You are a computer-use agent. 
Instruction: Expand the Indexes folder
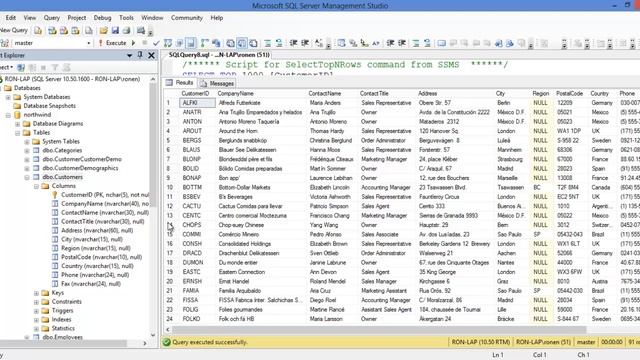tap(36, 320)
